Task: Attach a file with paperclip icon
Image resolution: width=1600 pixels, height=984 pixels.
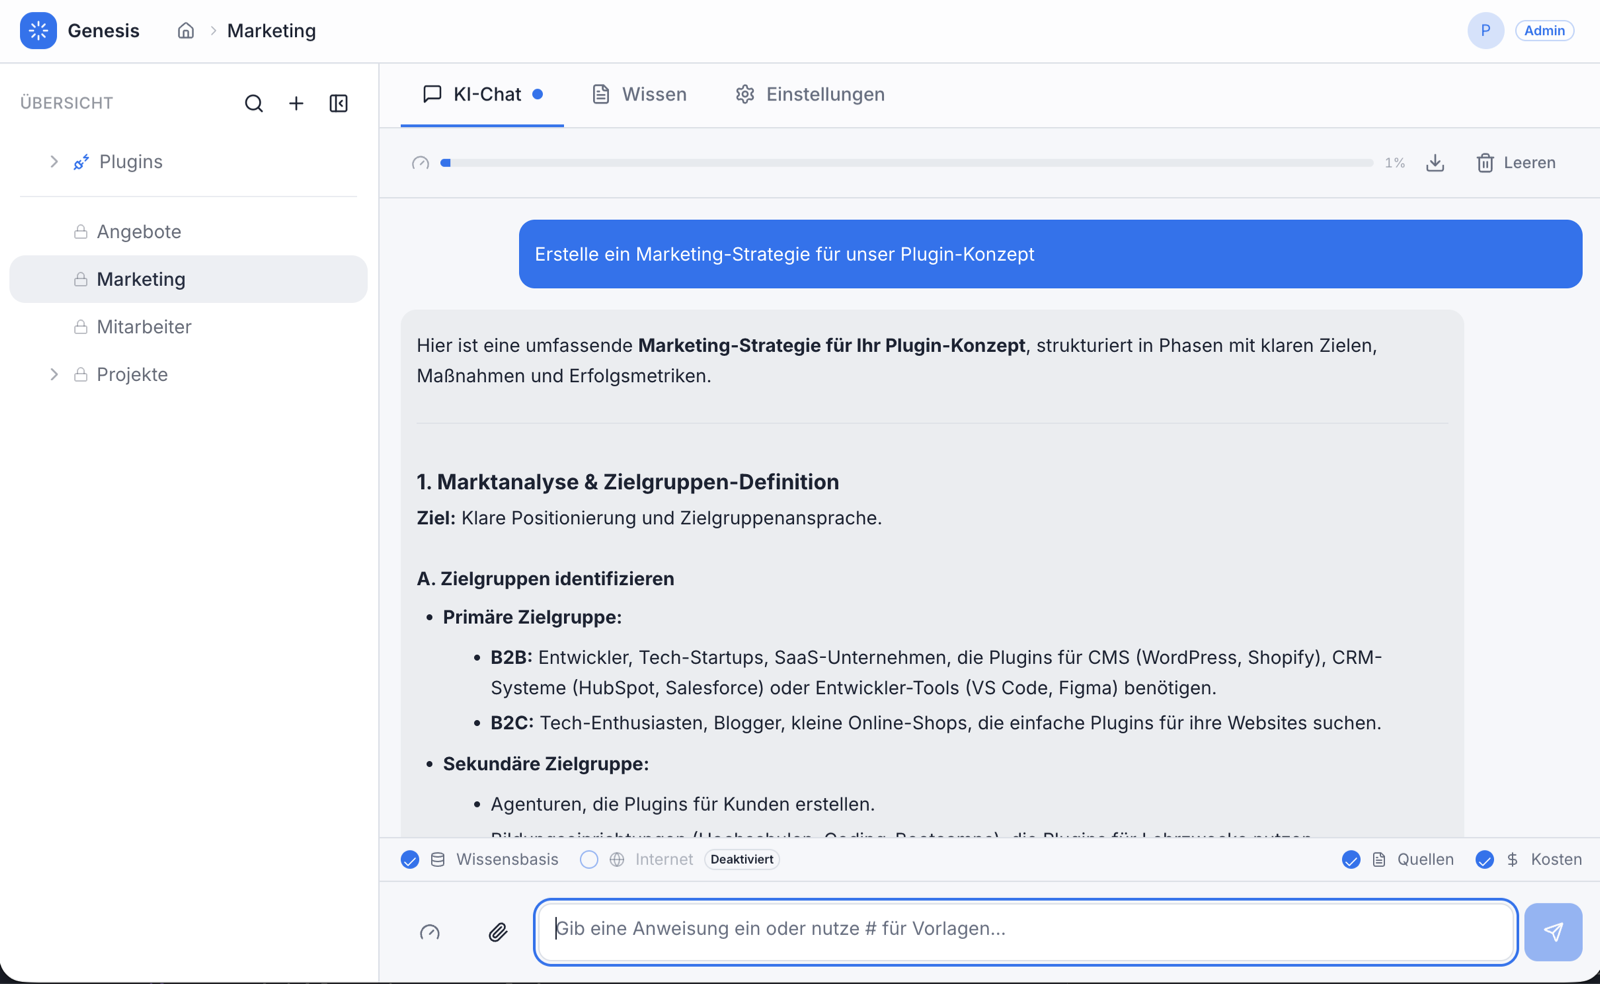Action: coord(498,932)
